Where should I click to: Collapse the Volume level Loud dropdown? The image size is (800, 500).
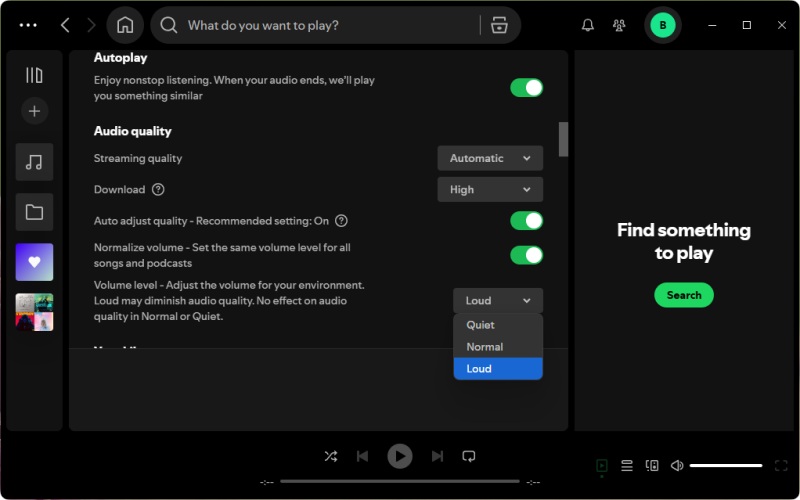498,301
